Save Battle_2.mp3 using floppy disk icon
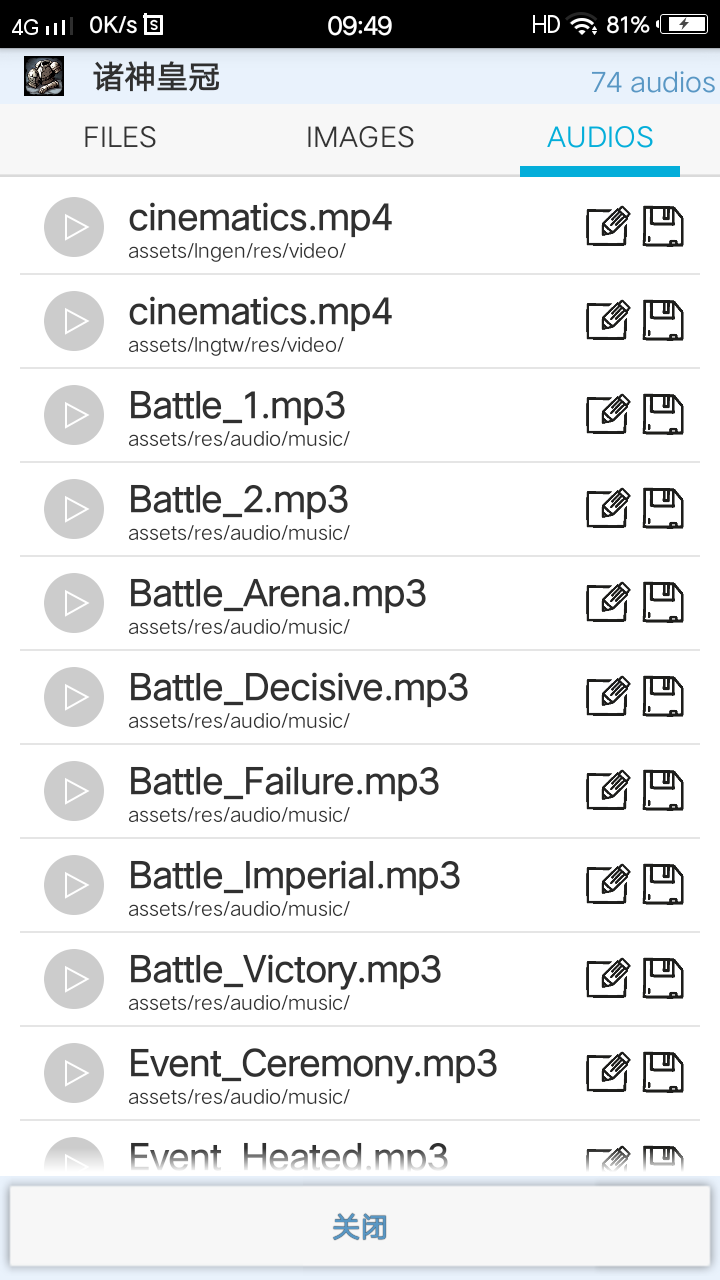The width and height of the screenshot is (720, 1280). 662,509
